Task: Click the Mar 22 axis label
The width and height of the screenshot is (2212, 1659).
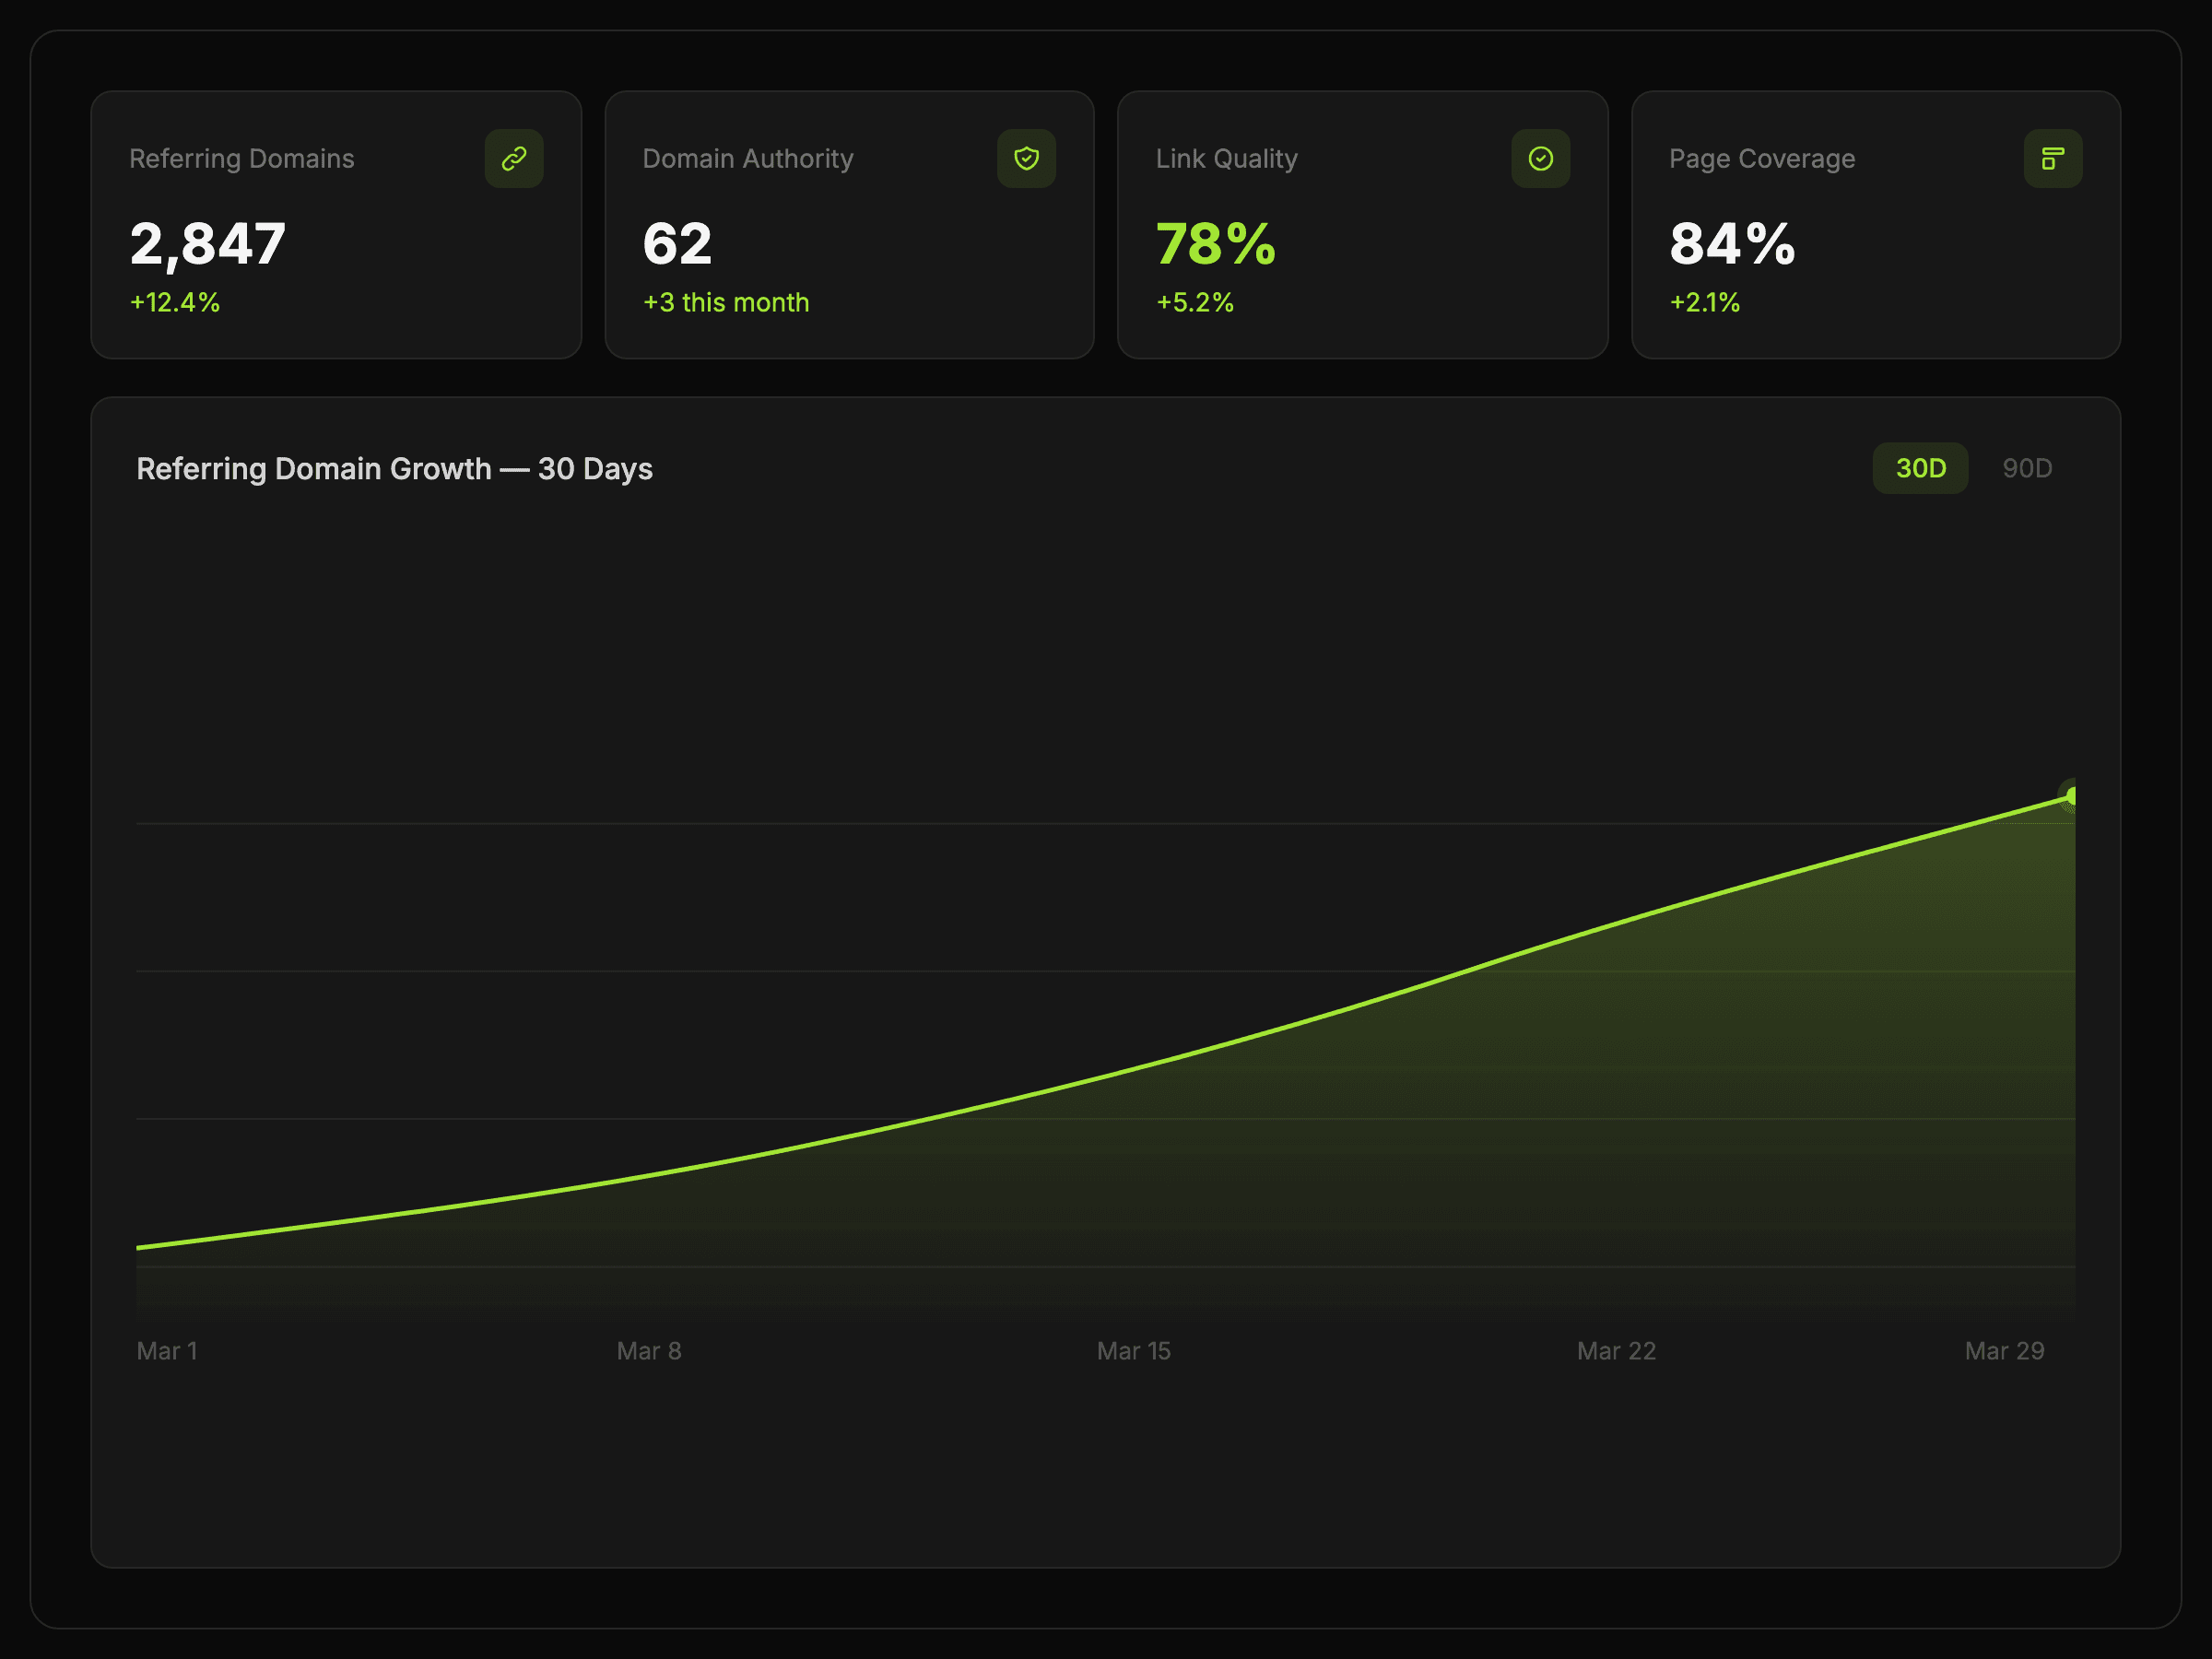Action: [1616, 1351]
